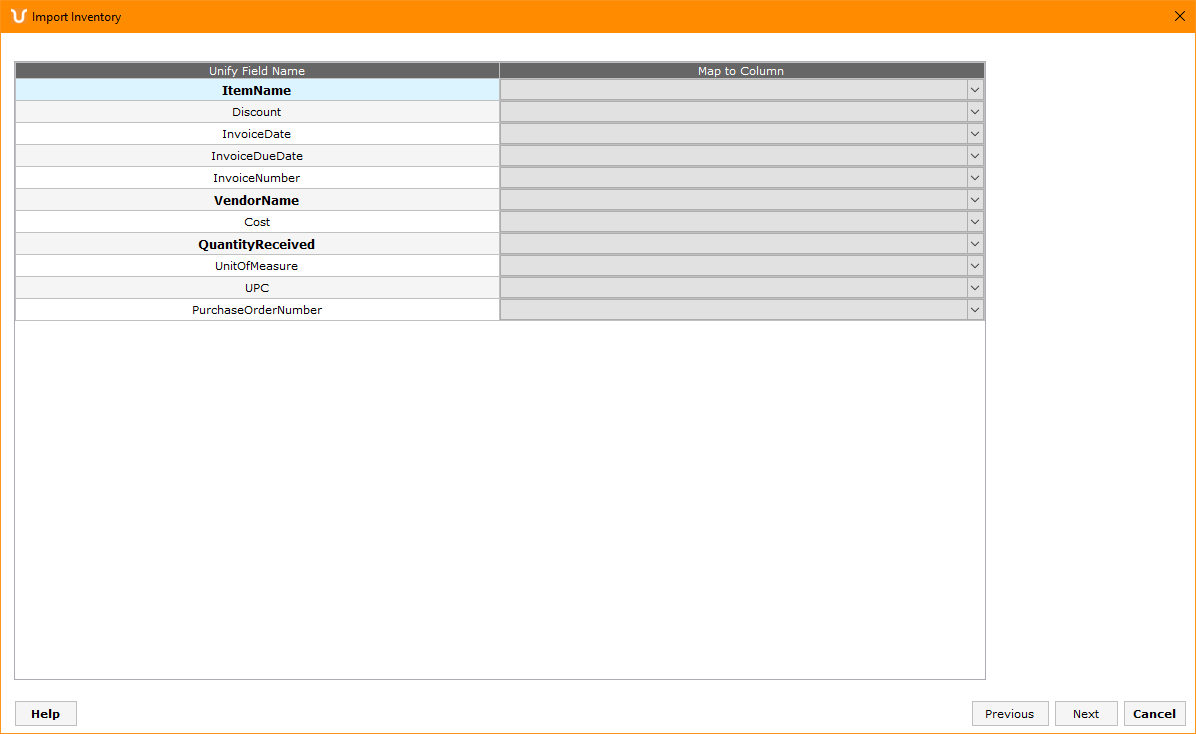Expand the Discount mapping dropdown arrow
Image resolution: width=1196 pixels, height=734 pixels.
(x=975, y=112)
